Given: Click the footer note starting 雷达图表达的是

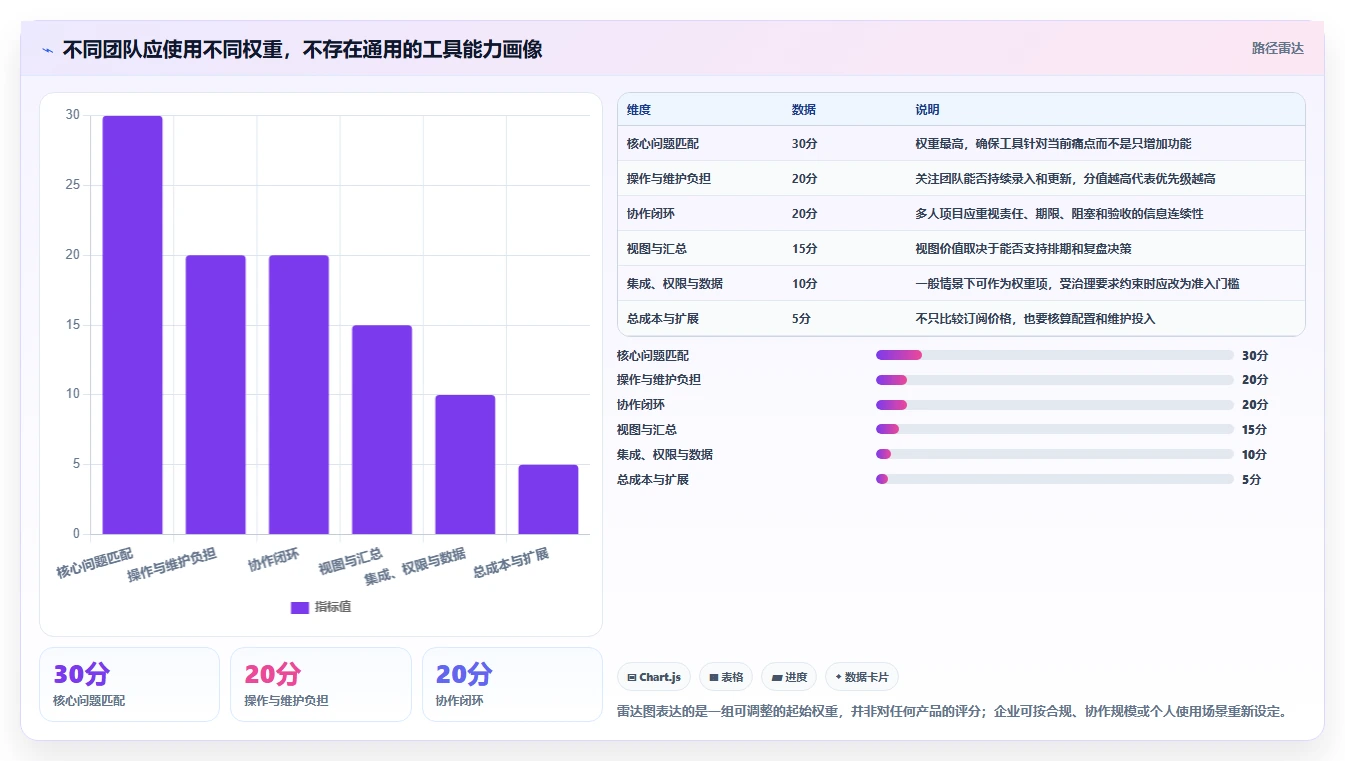Looking at the screenshot, I should (x=952, y=712).
